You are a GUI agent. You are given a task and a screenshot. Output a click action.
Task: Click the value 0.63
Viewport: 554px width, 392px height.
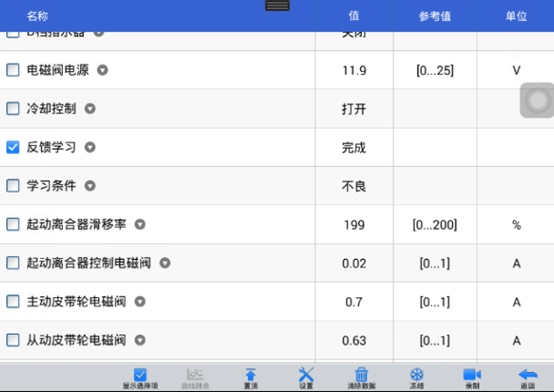point(354,341)
